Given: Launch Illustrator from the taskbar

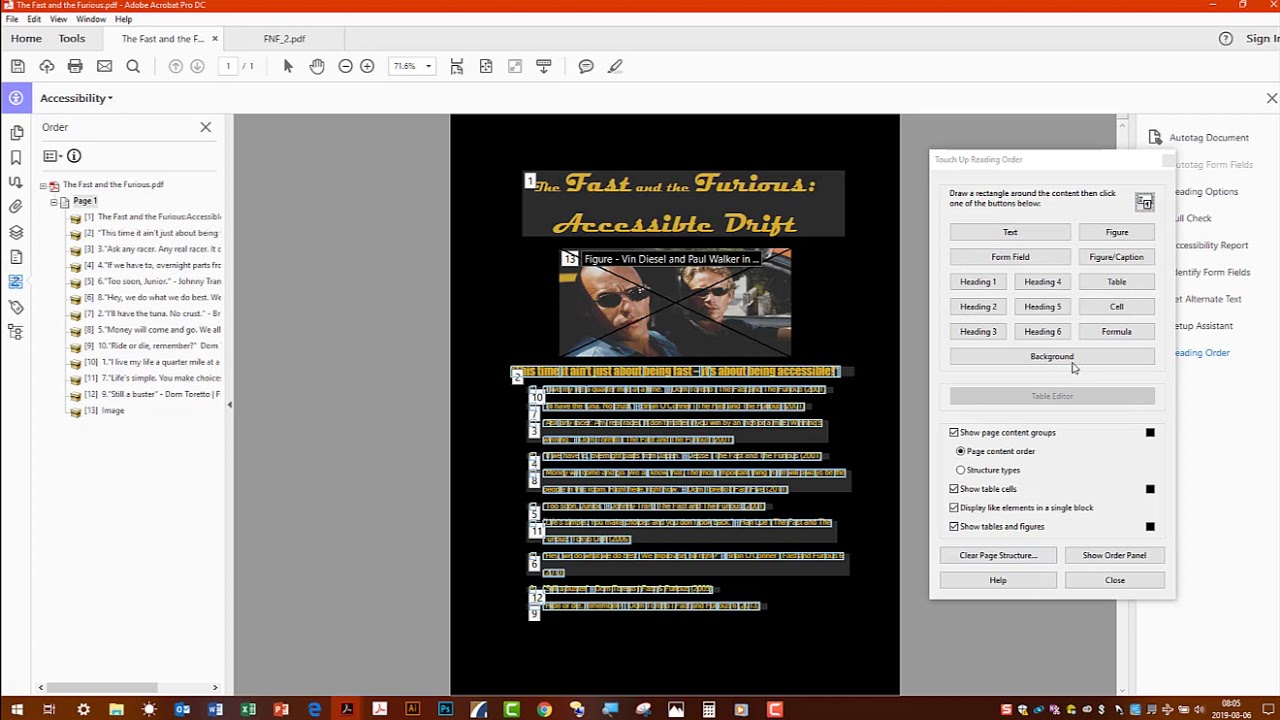Looking at the screenshot, I should point(412,709).
